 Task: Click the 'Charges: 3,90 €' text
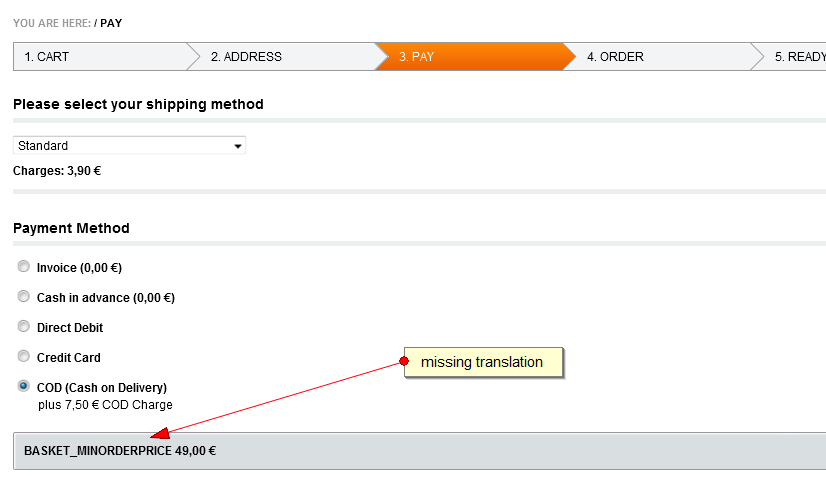coord(57,171)
